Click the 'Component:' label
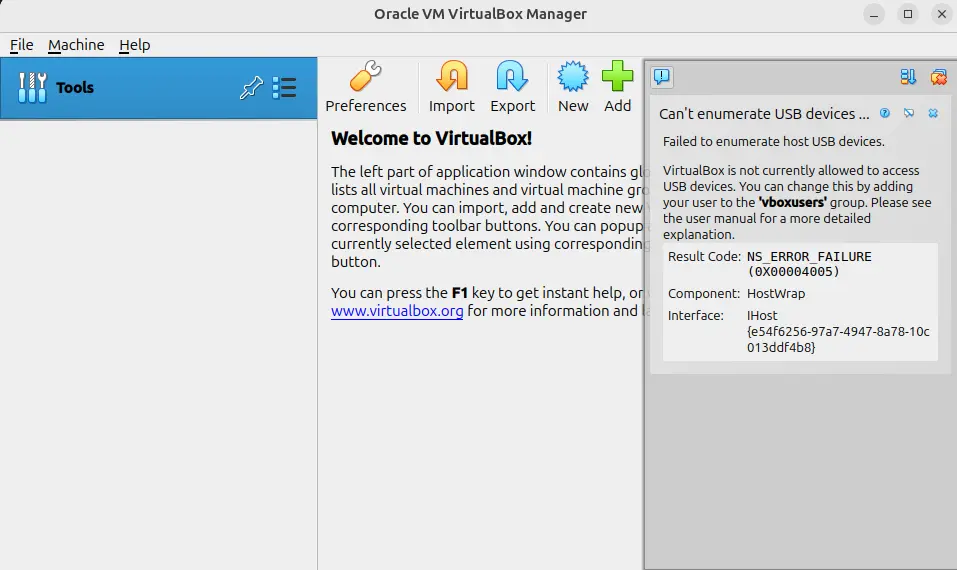The width and height of the screenshot is (957, 570). (704, 294)
